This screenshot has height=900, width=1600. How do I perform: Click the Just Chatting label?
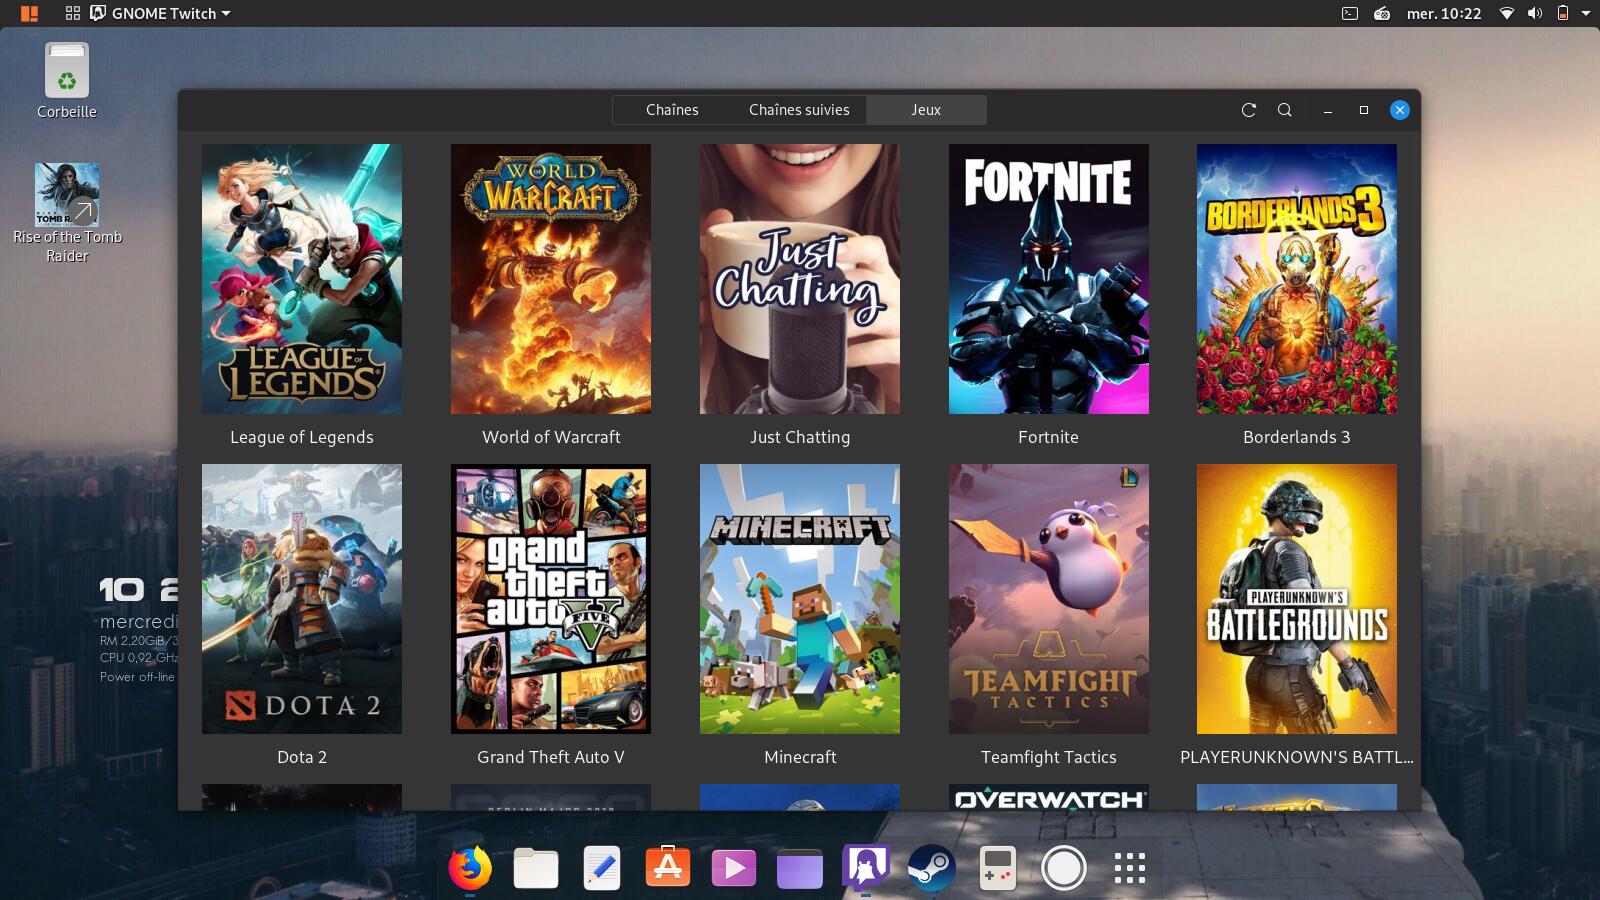click(800, 437)
